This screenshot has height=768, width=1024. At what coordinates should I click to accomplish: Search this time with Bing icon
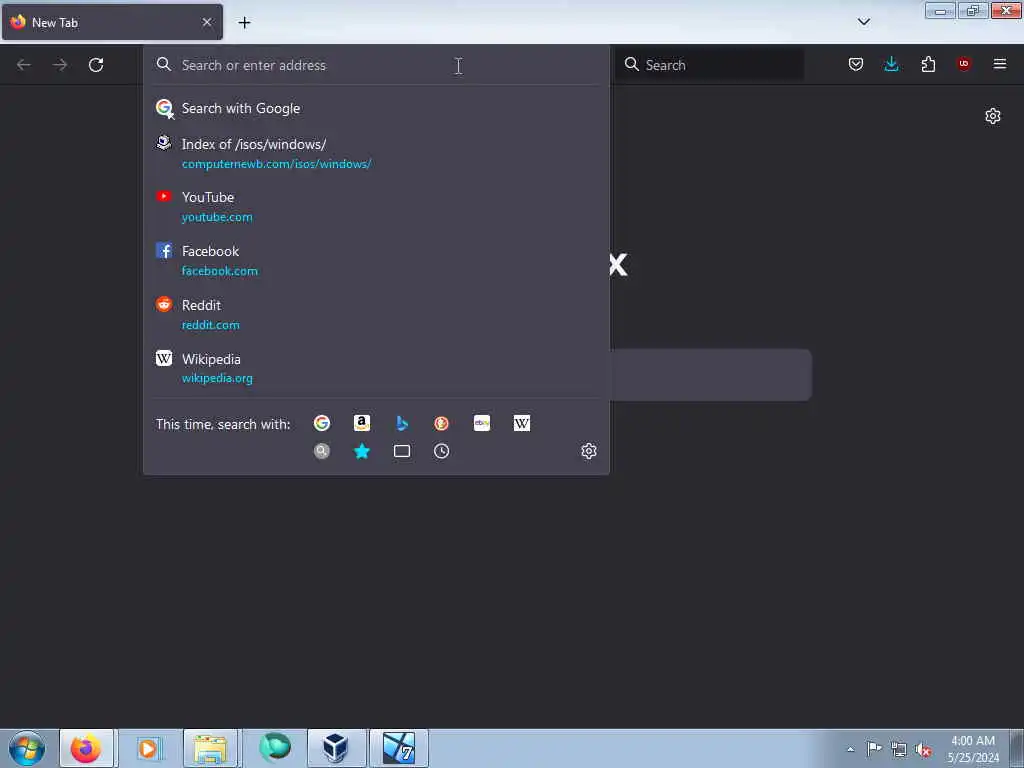(x=402, y=423)
